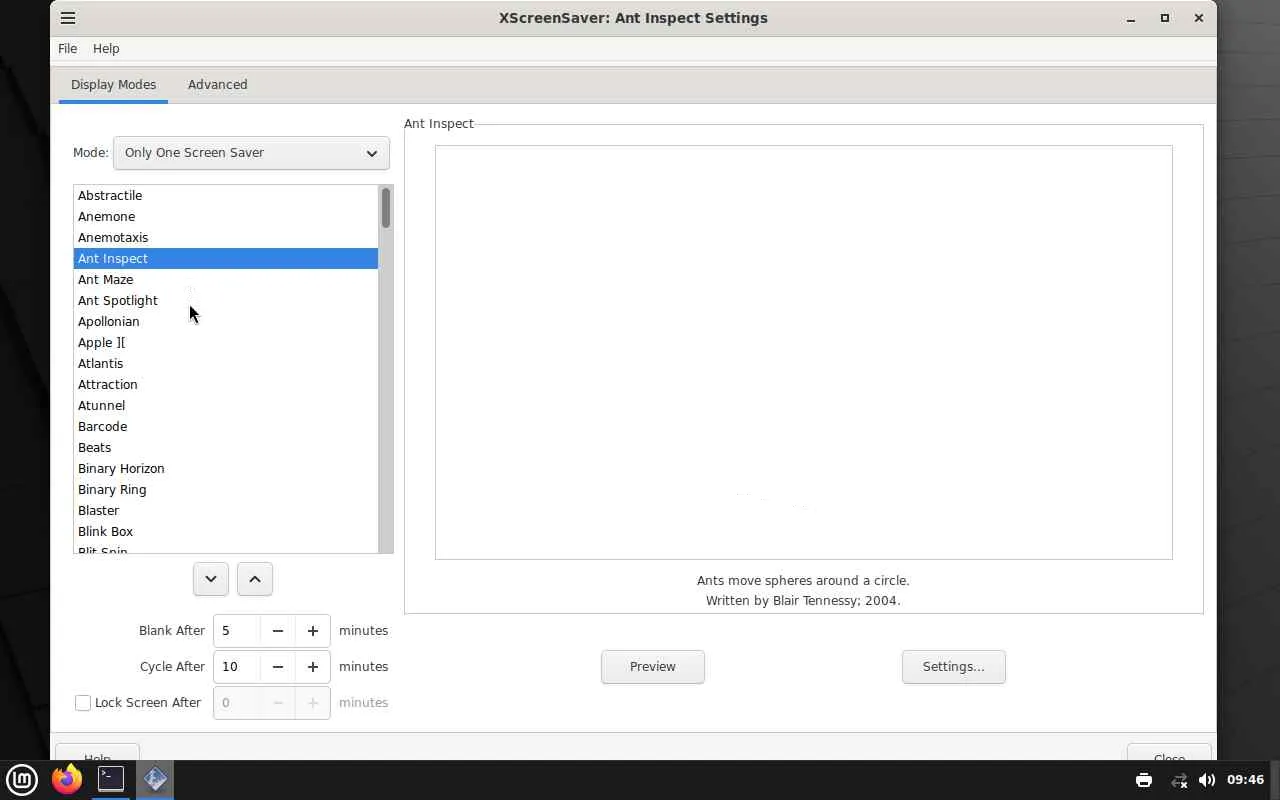Screen dimensions: 1280x800
Task: Open the network connection tray icon
Action: 1179,780
